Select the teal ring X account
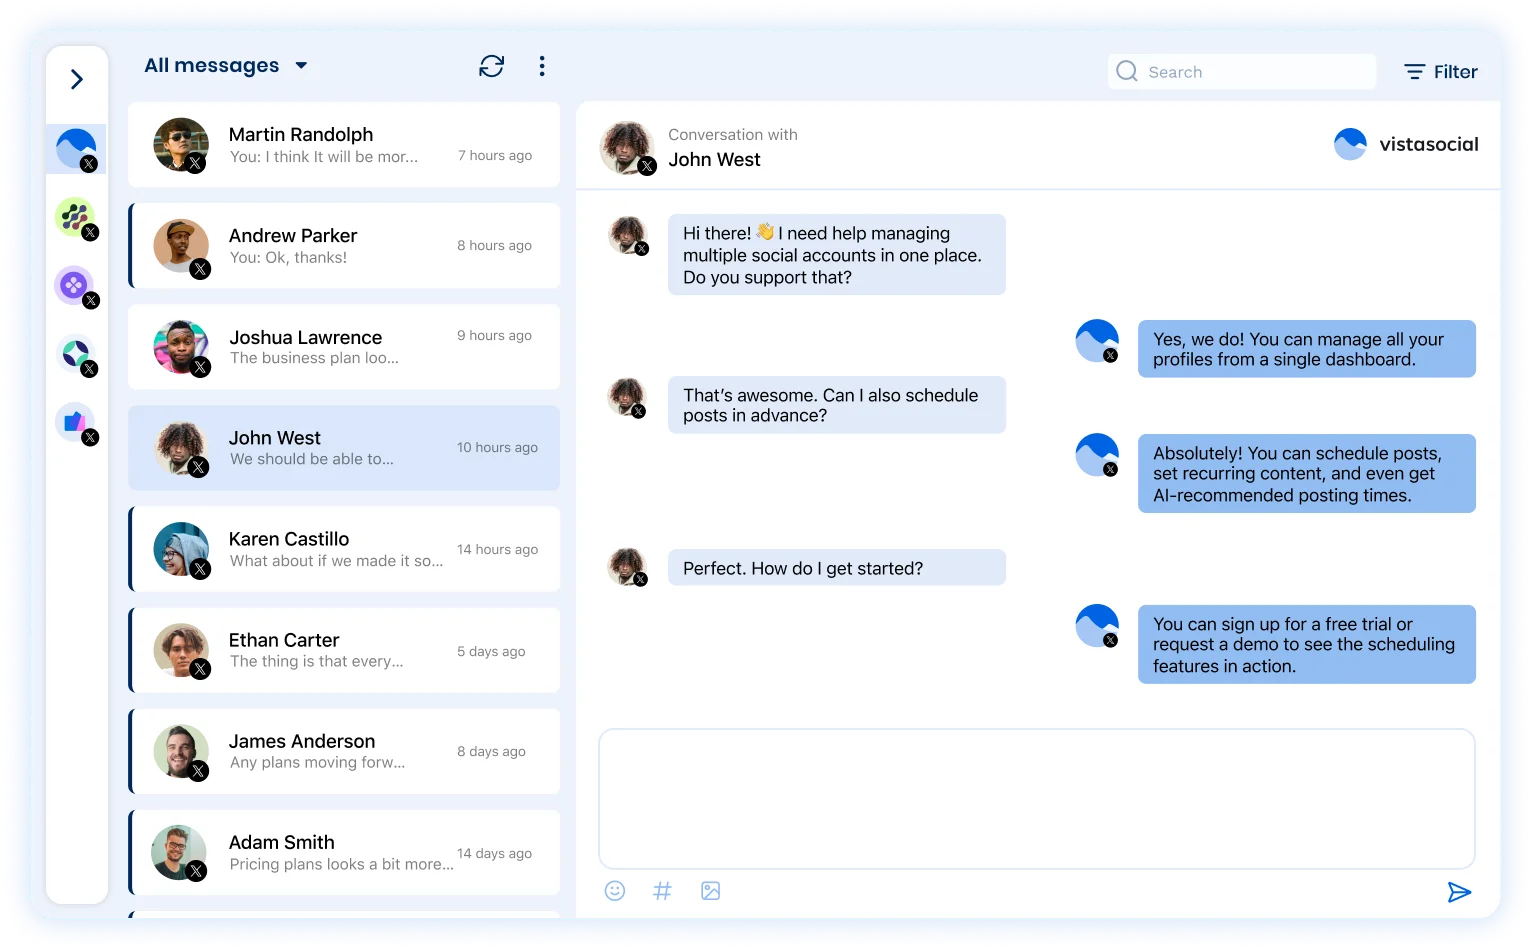 point(73,355)
